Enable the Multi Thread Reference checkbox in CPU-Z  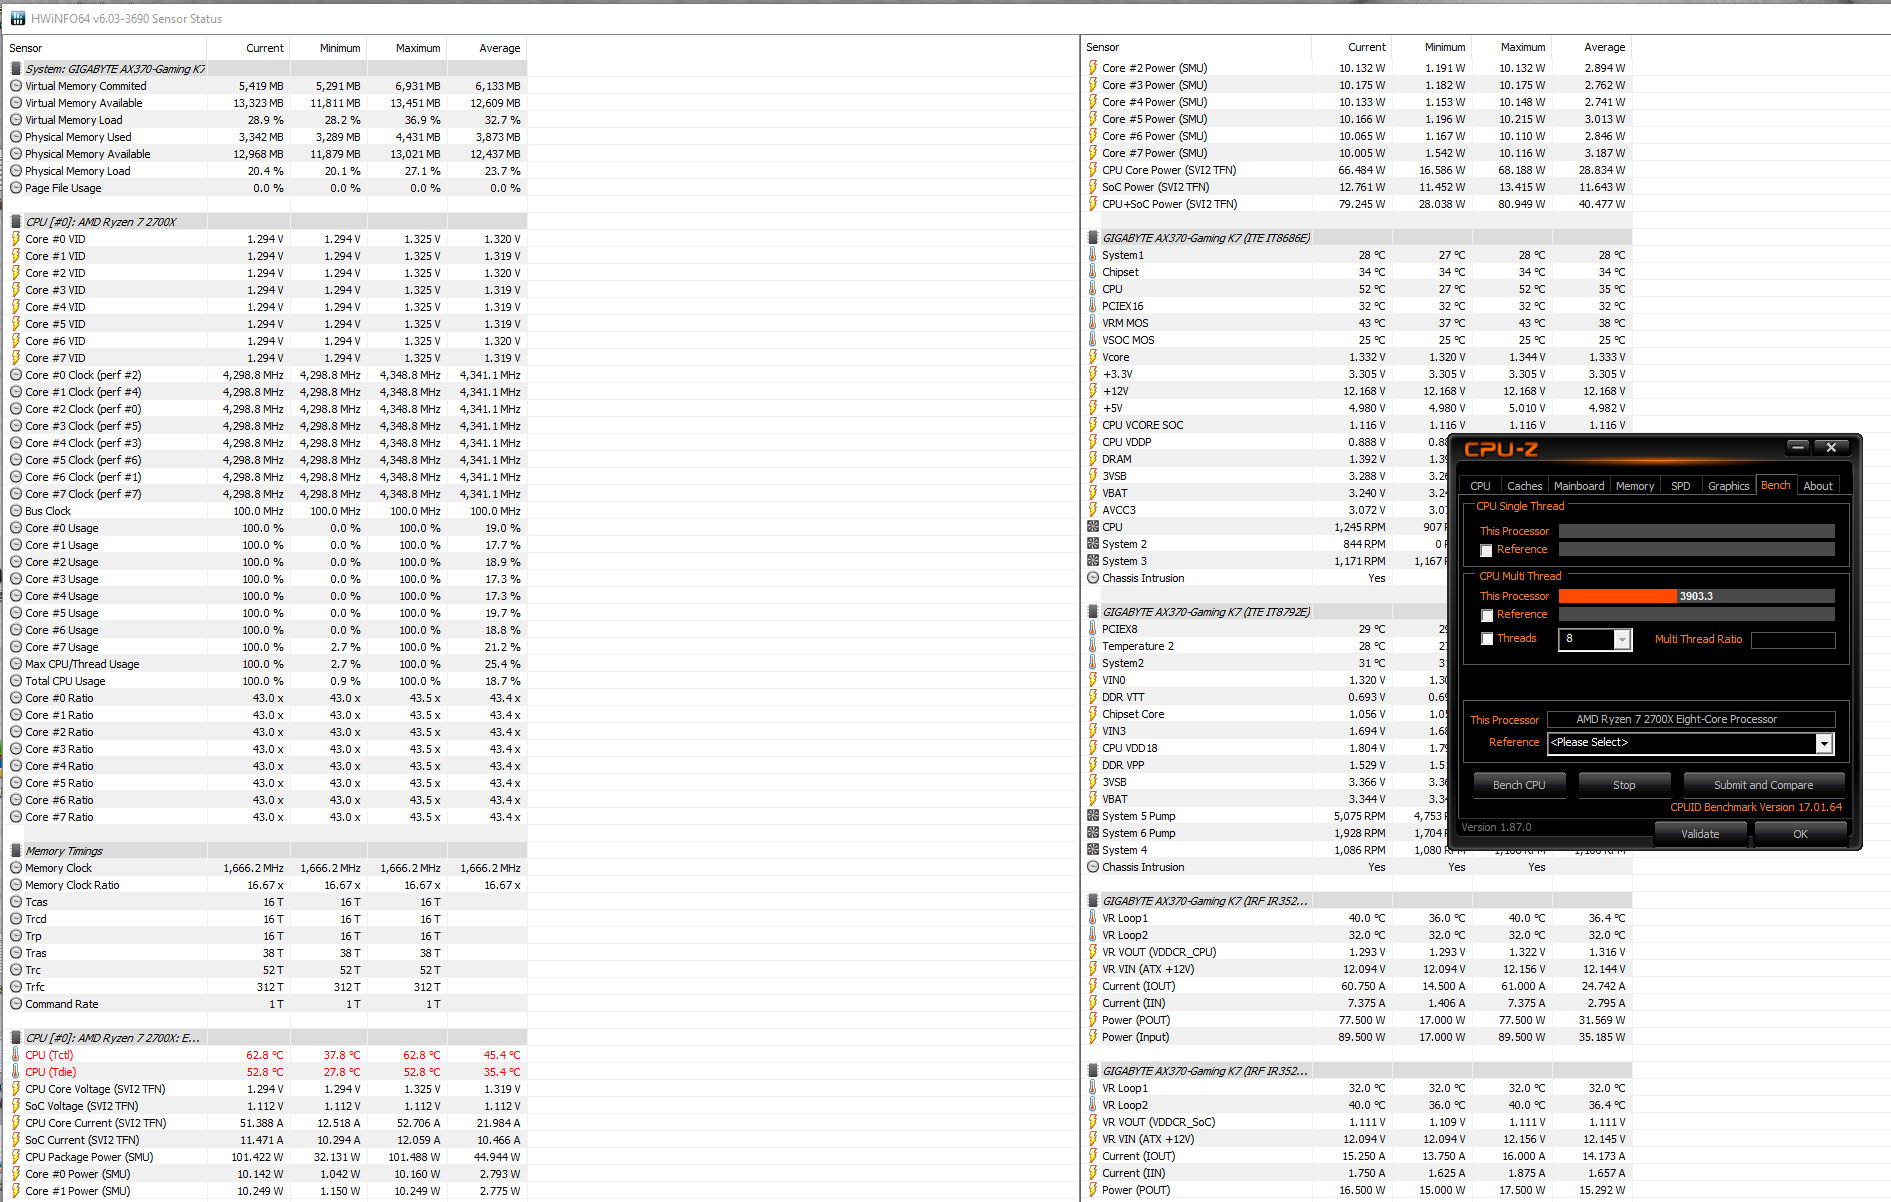point(1486,615)
